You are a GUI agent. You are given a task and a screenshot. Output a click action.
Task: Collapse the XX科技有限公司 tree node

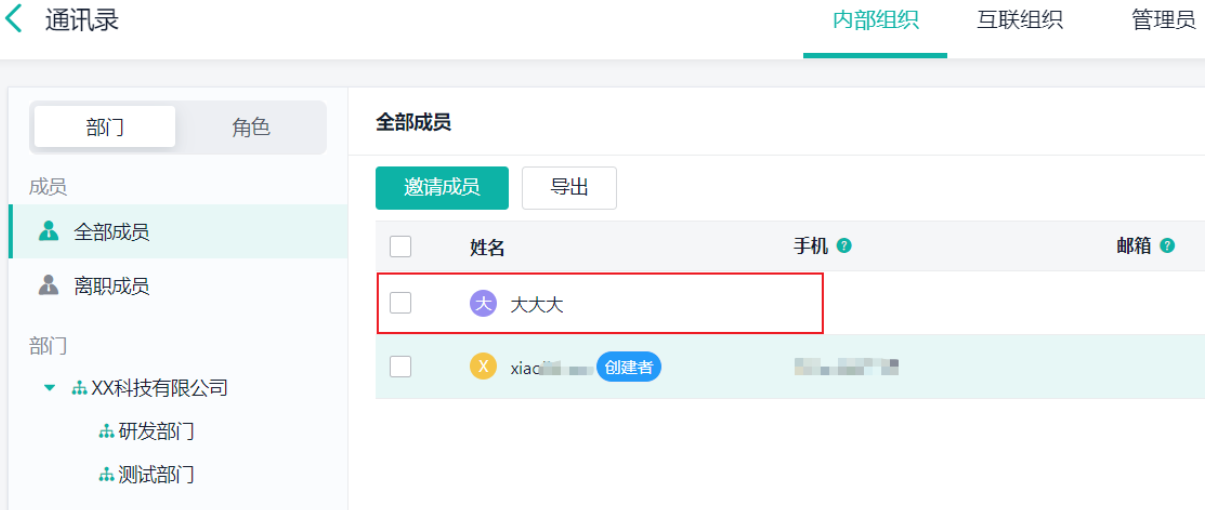[x=50, y=388]
